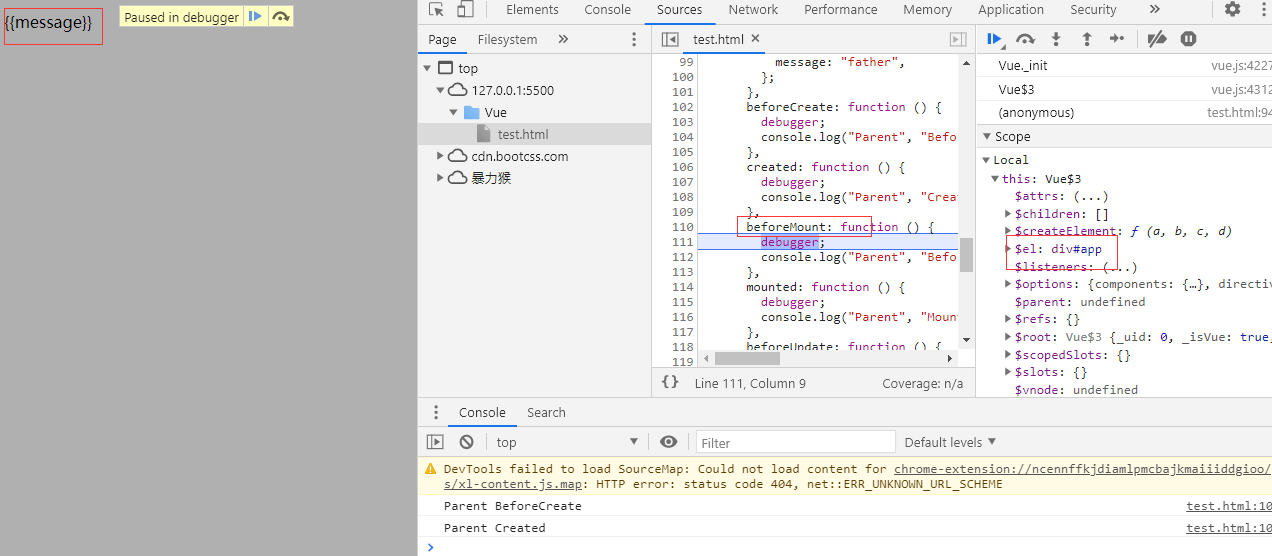Switch to the Network tab
This screenshot has height=556, width=1272.
click(x=753, y=10)
